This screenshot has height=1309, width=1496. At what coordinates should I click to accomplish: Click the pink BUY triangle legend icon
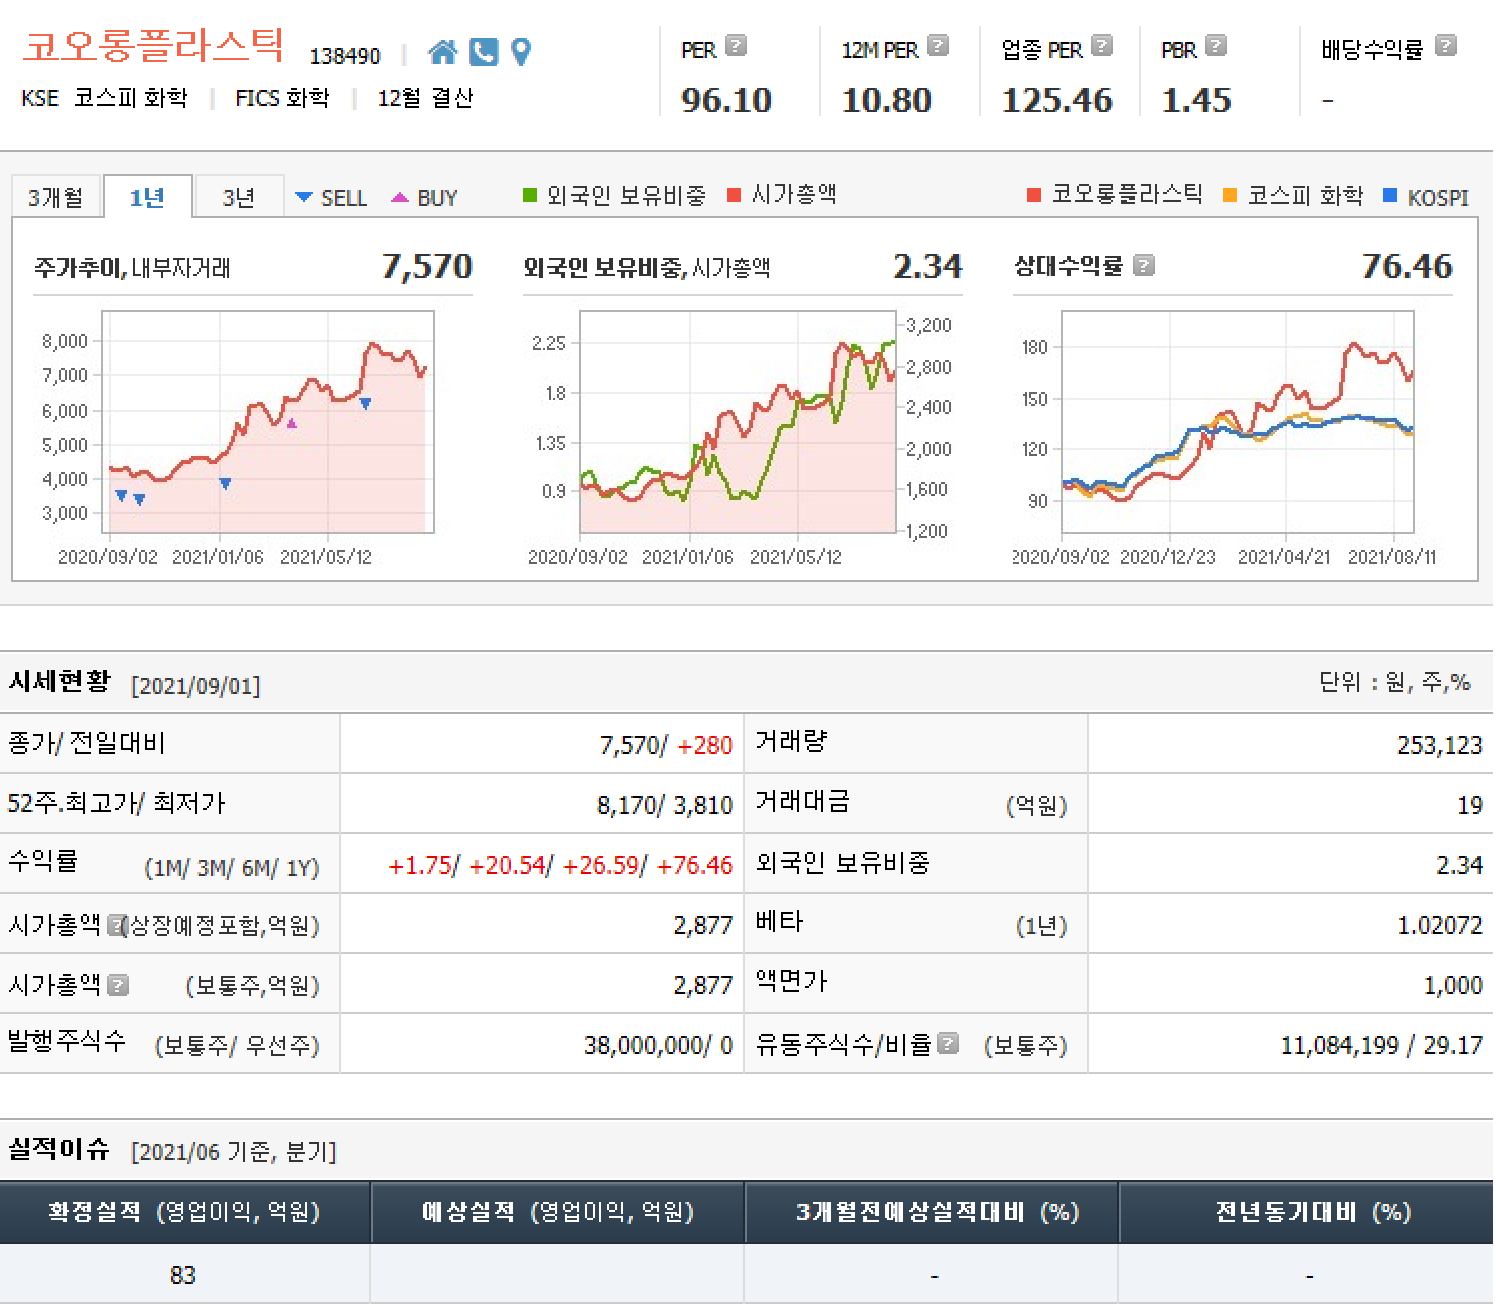click(400, 198)
